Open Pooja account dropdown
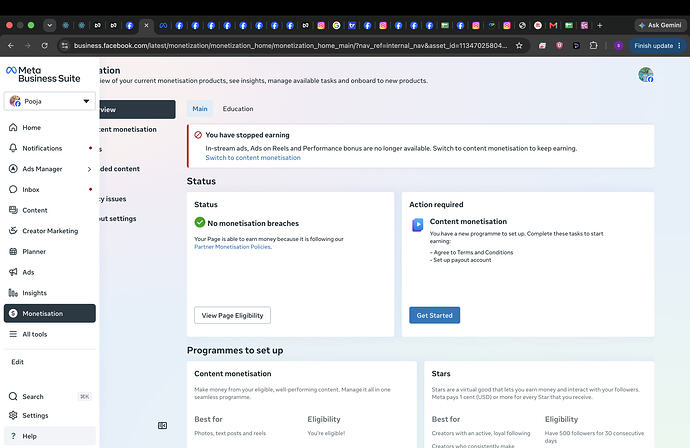The width and height of the screenshot is (690, 448). coord(50,101)
